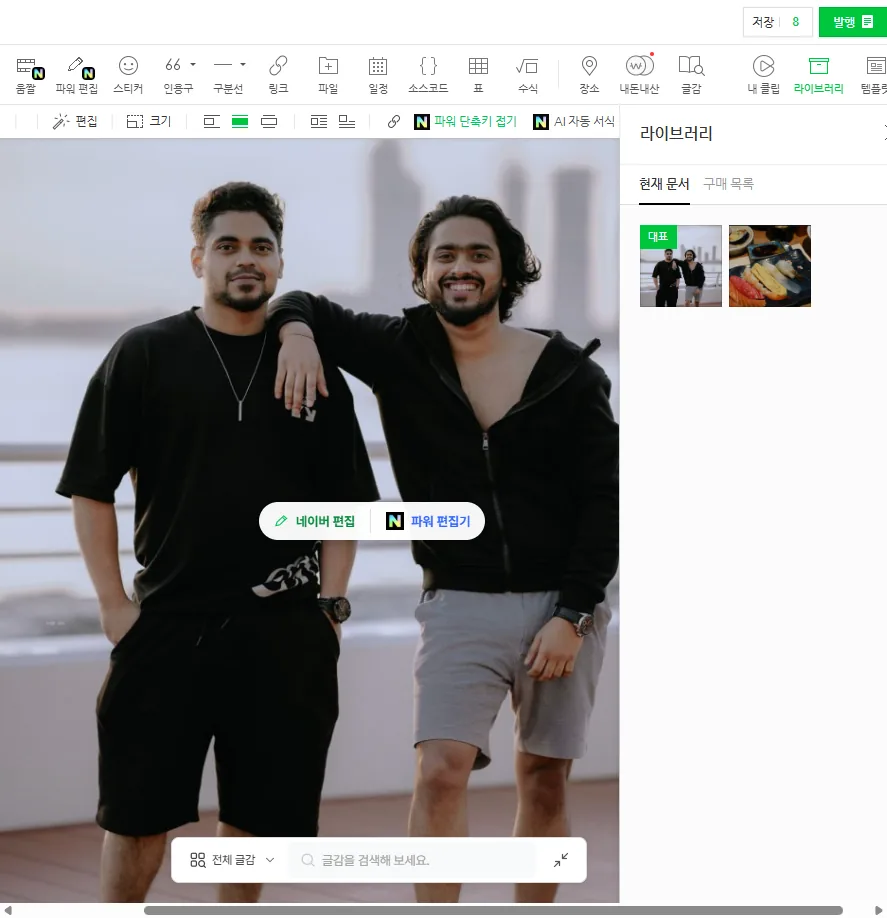Attach a file with the 파일 icon

[x=328, y=75]
